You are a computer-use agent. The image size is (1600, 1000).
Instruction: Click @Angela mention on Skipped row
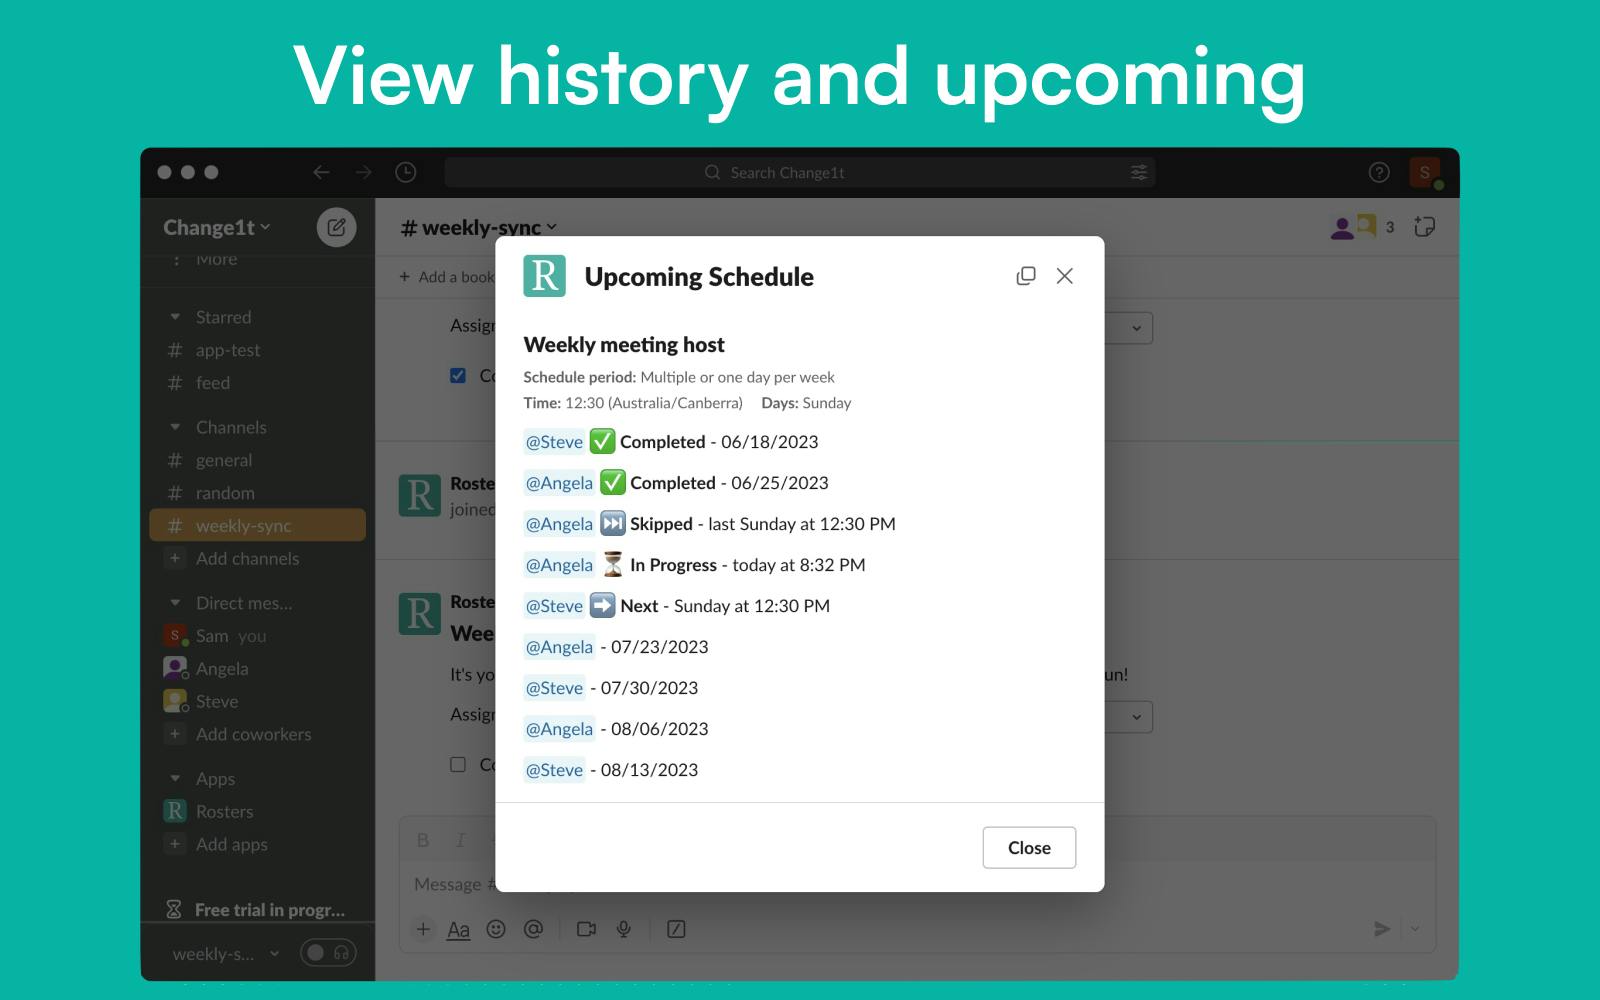click(x=559, y=524)
